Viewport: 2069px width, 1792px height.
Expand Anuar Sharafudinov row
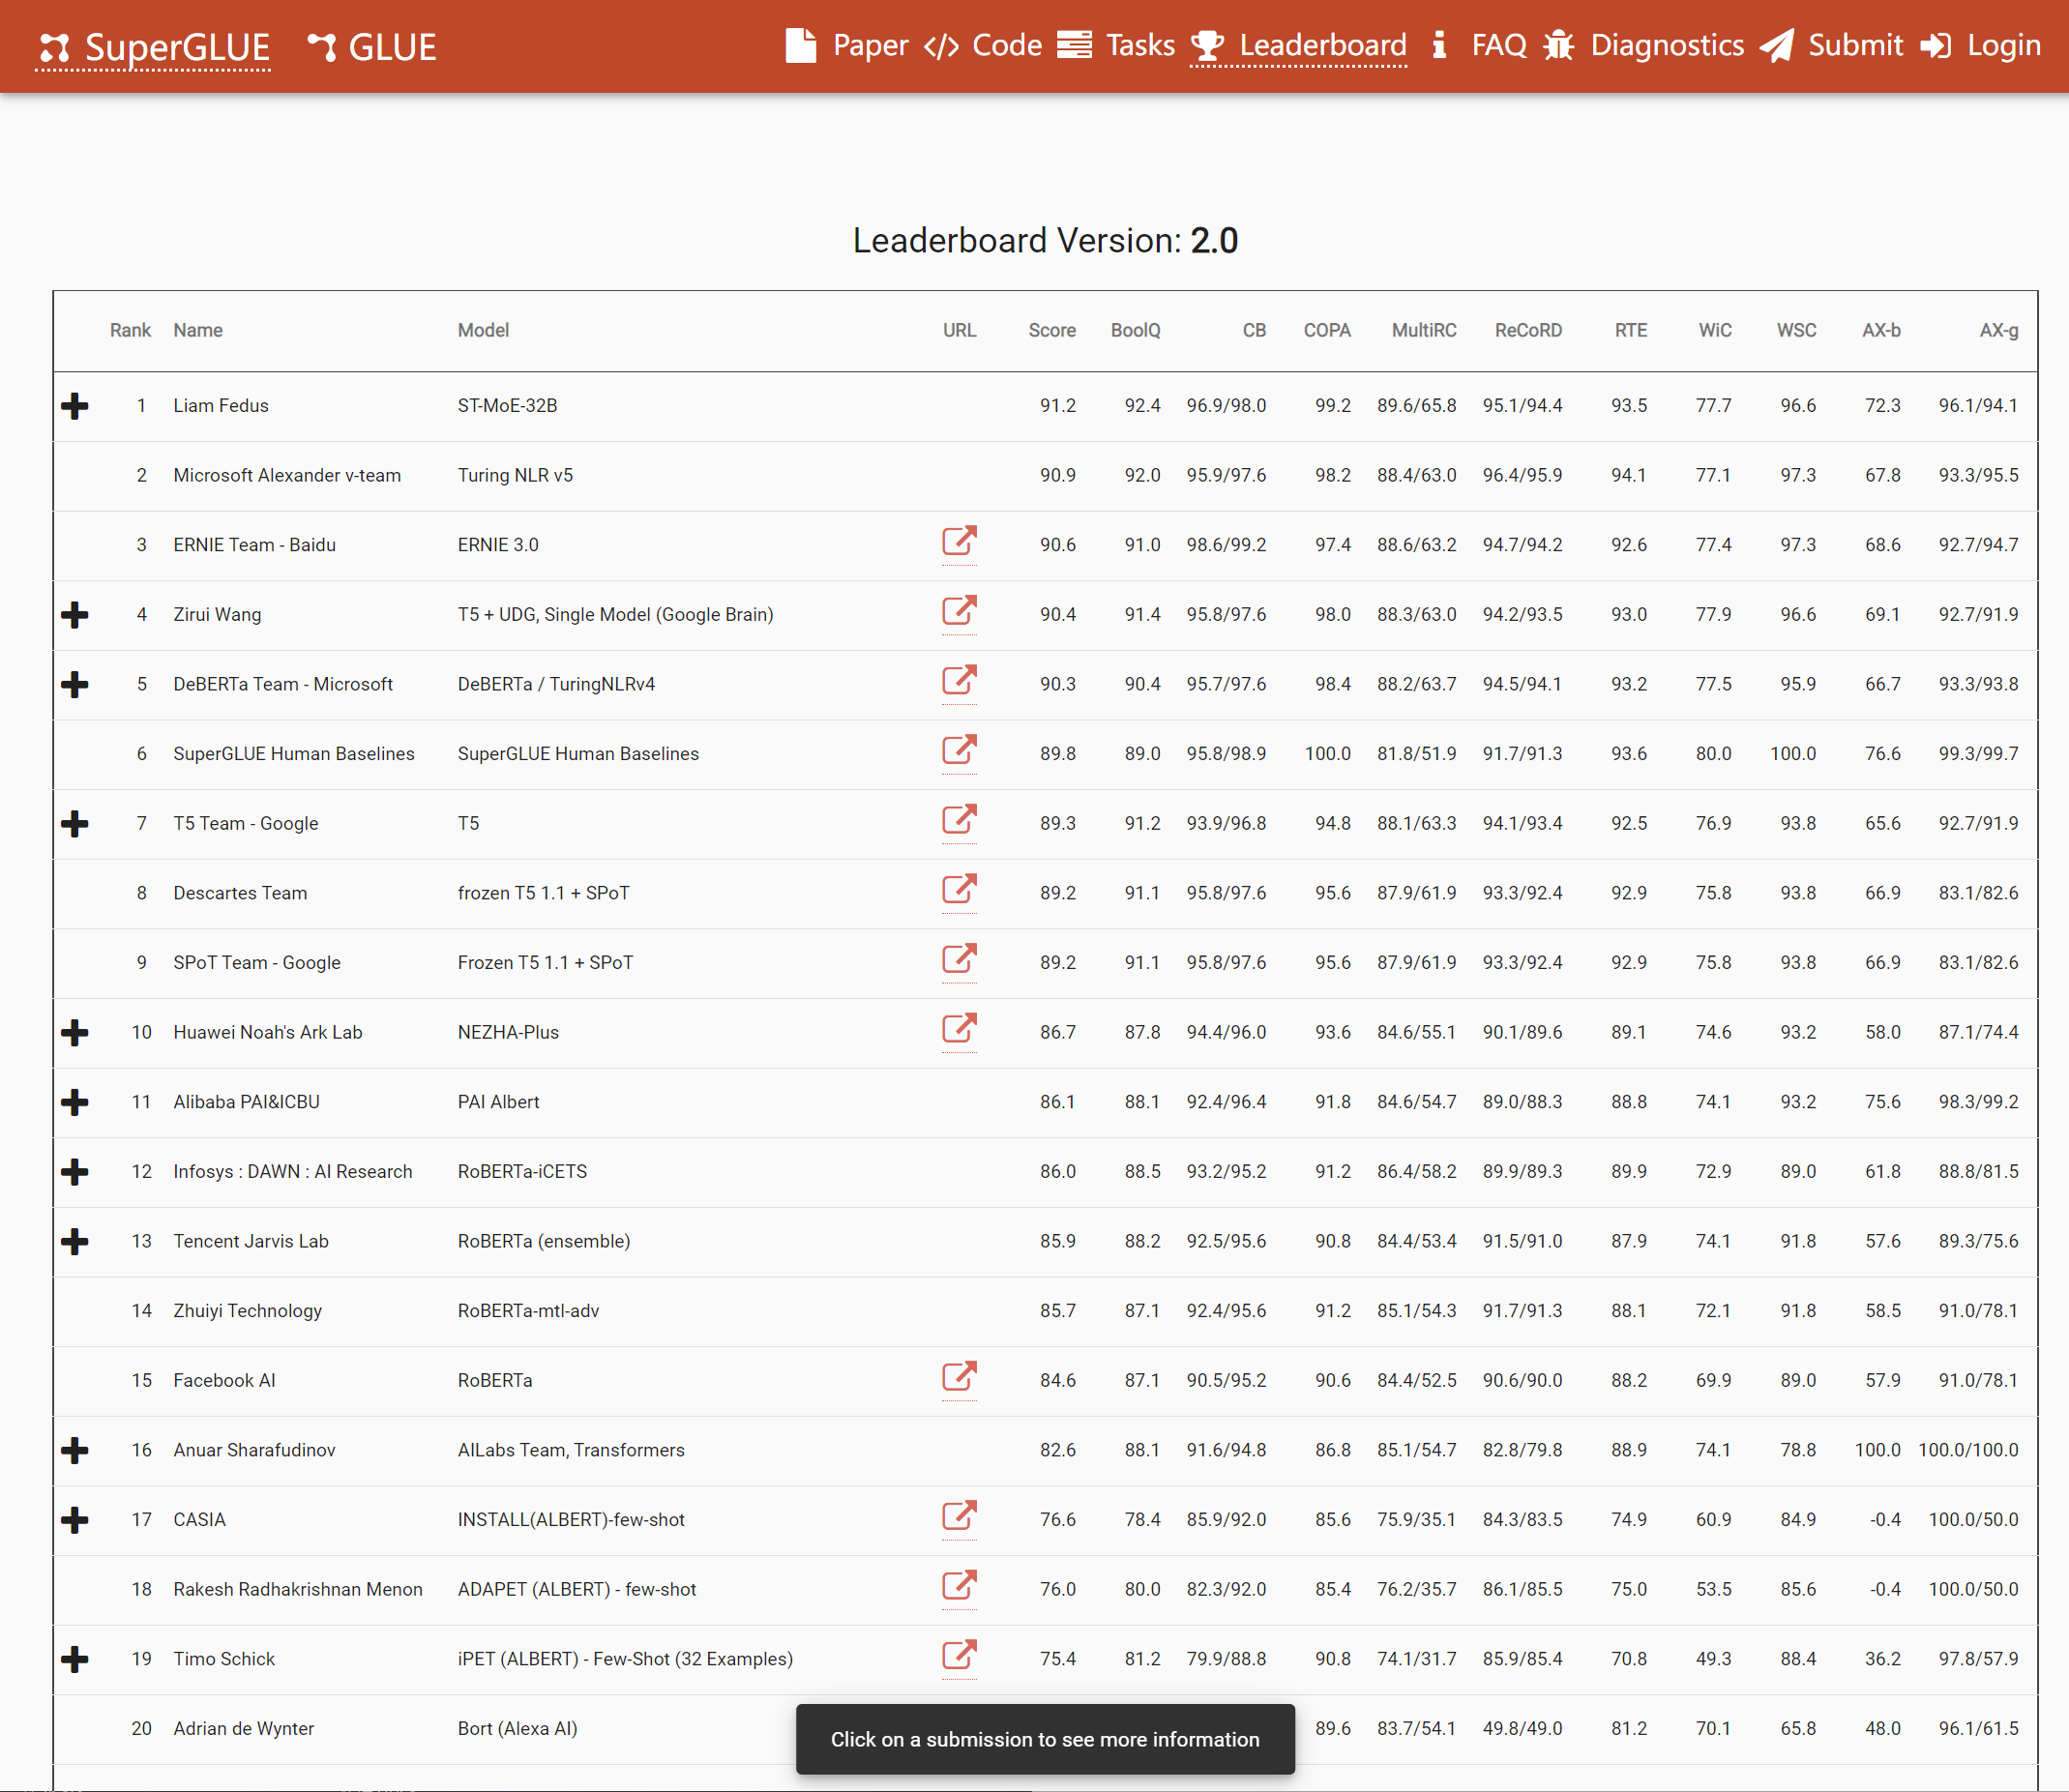[x=75, y=1451]
